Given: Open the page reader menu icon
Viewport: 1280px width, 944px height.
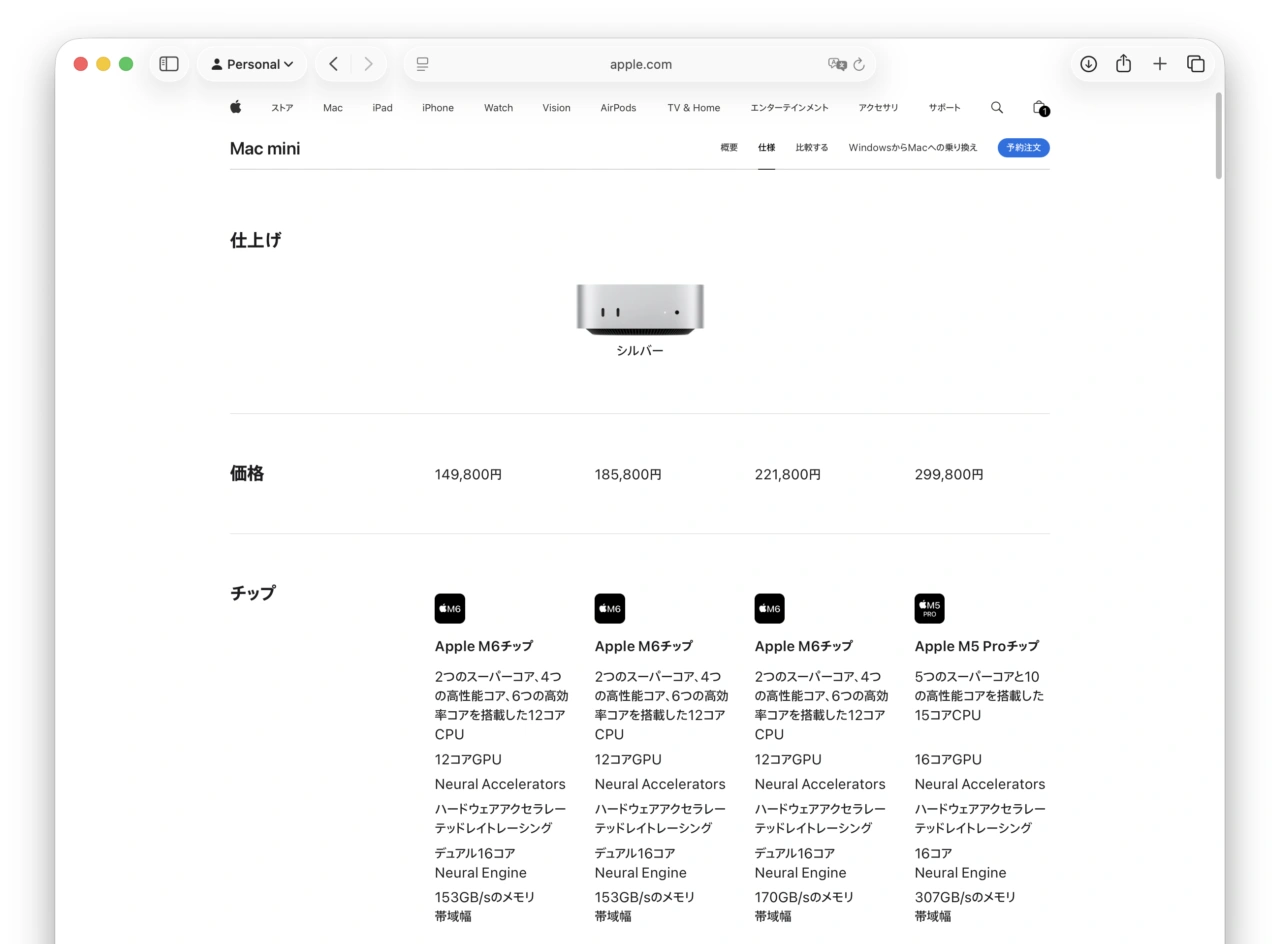Looking at the screenshot, I should pyautogui.click(x=422, y=64).
